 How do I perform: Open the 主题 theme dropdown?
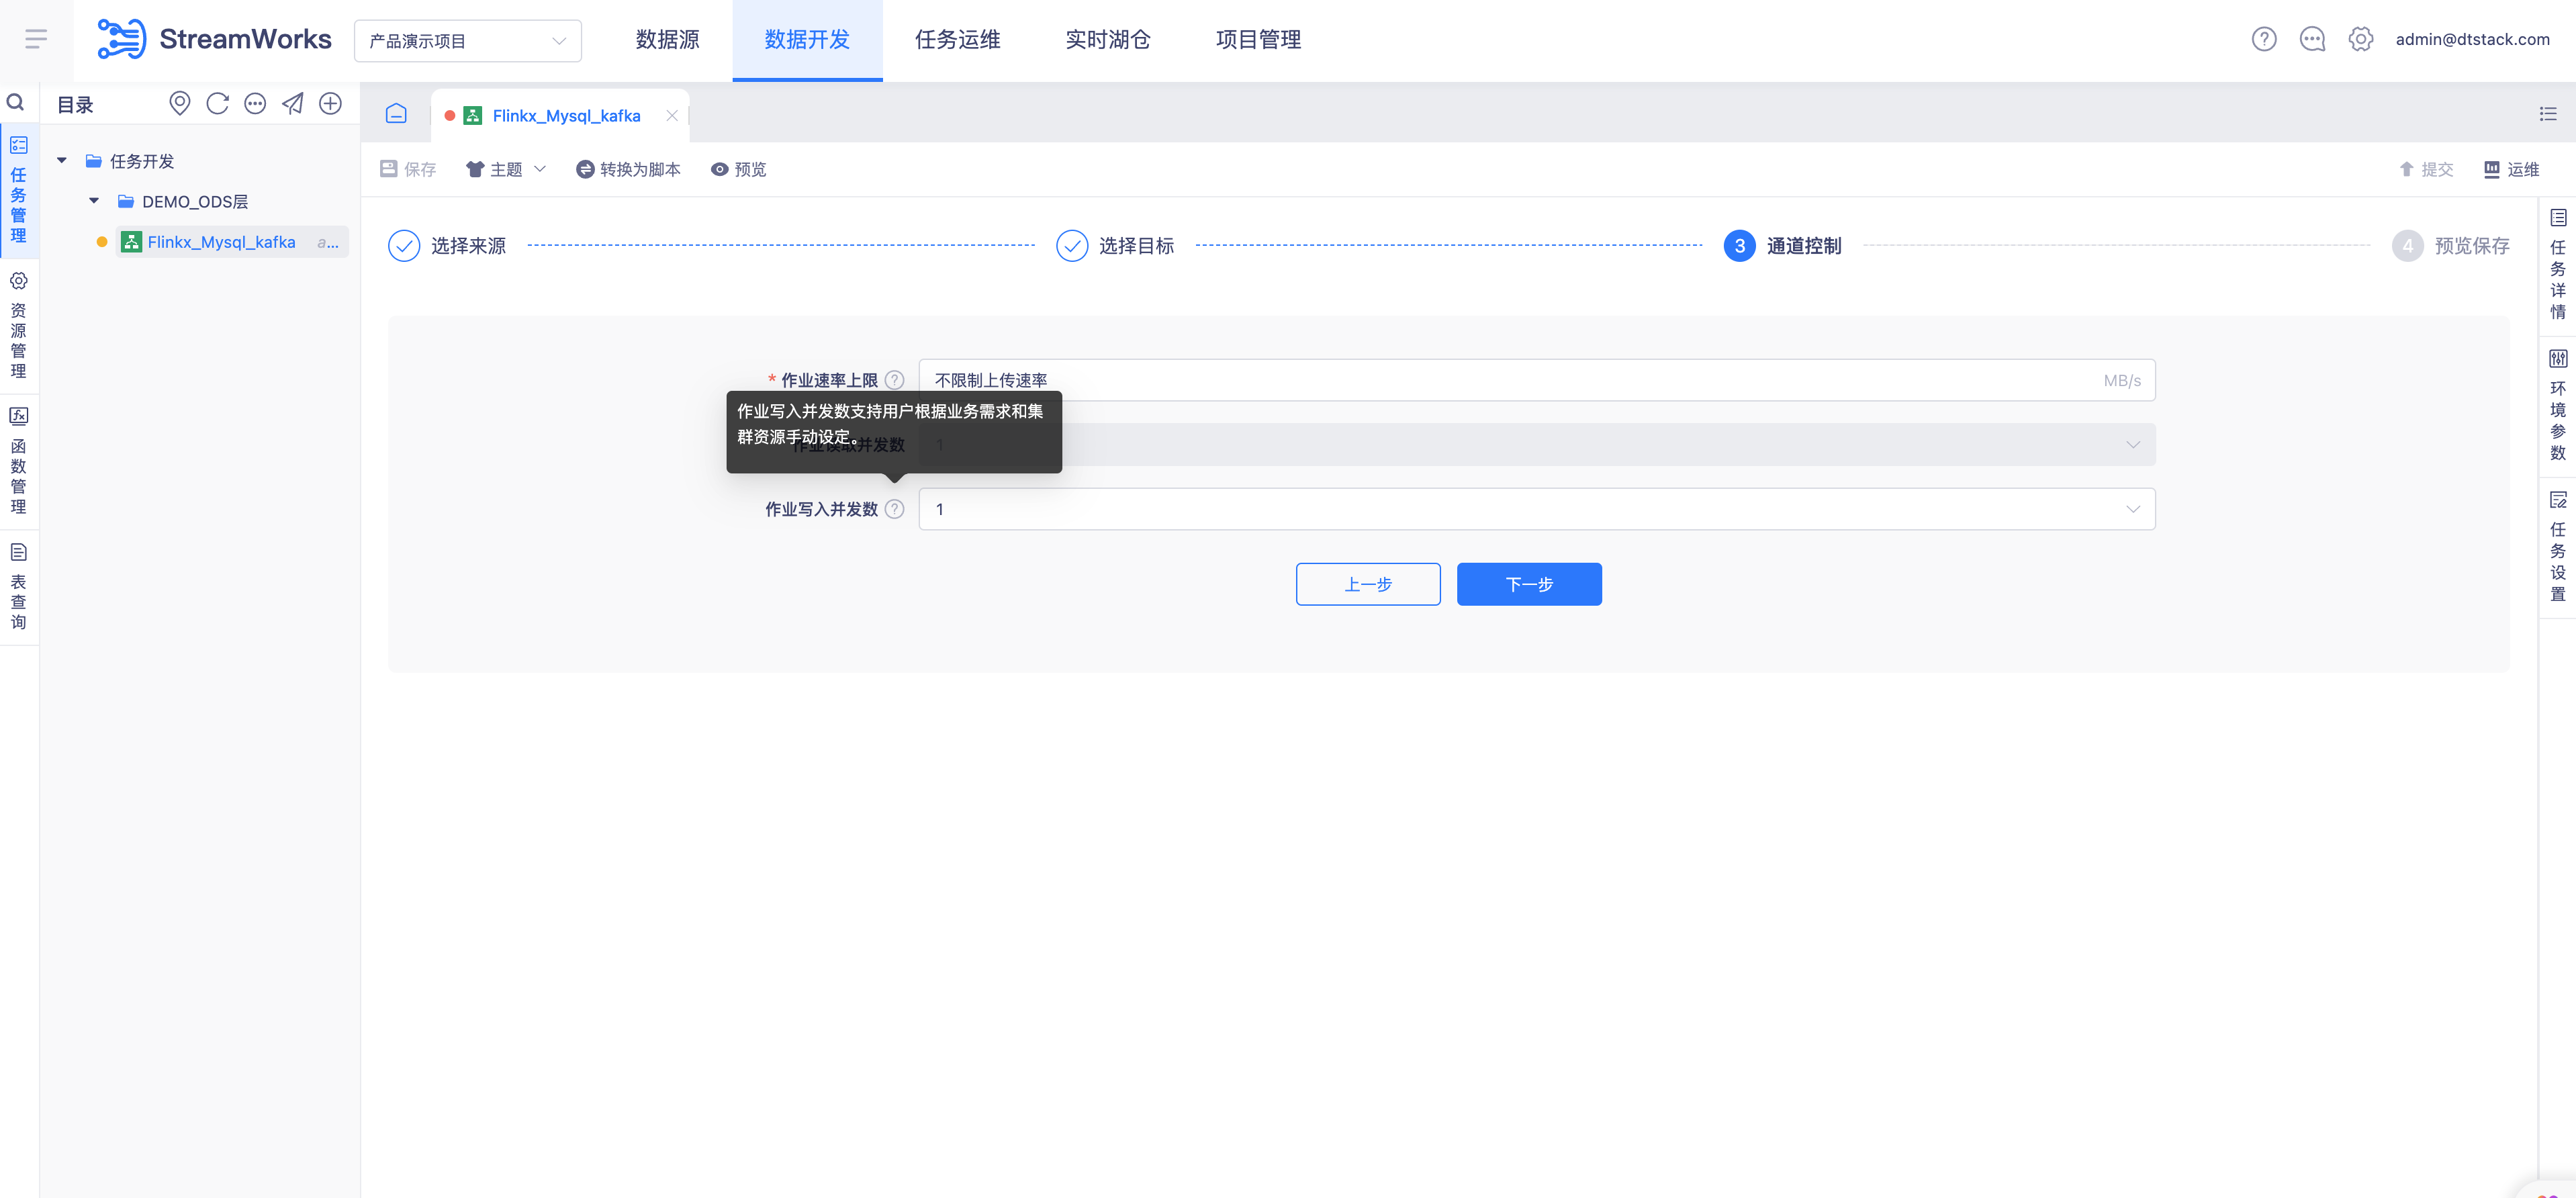(x=505, y=169)
